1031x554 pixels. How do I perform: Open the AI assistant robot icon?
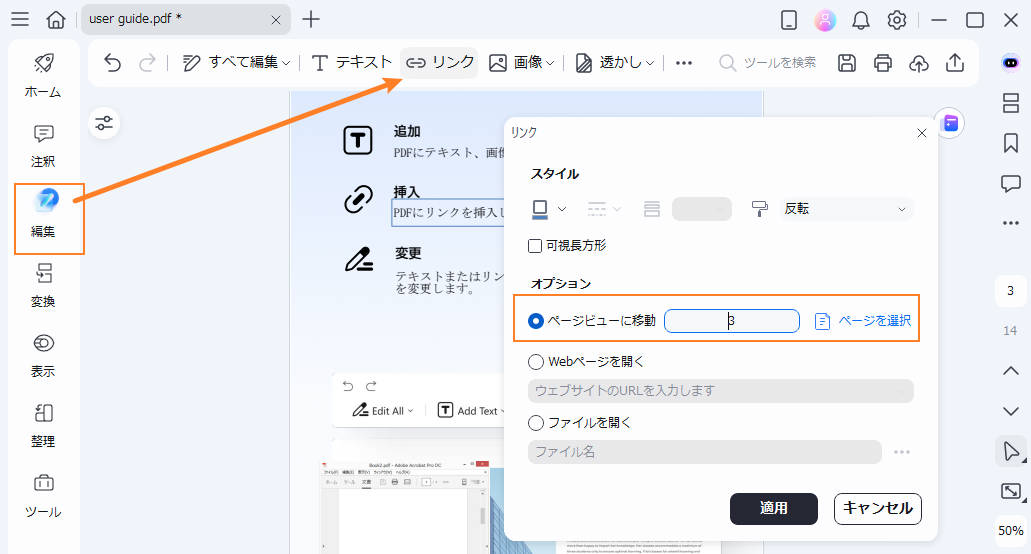1011,63
